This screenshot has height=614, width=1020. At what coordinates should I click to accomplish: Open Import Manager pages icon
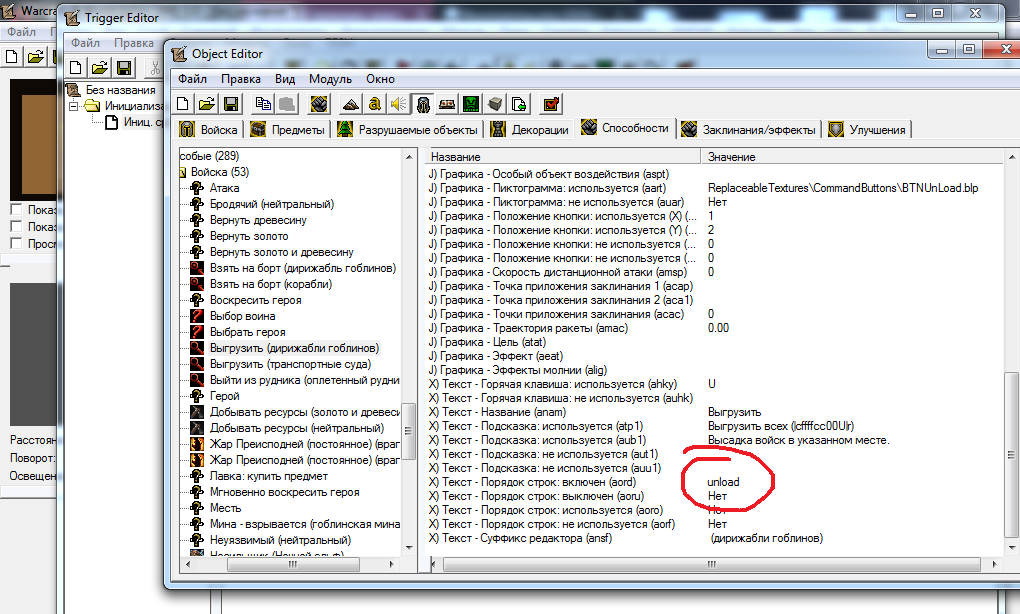click(519, 104)
